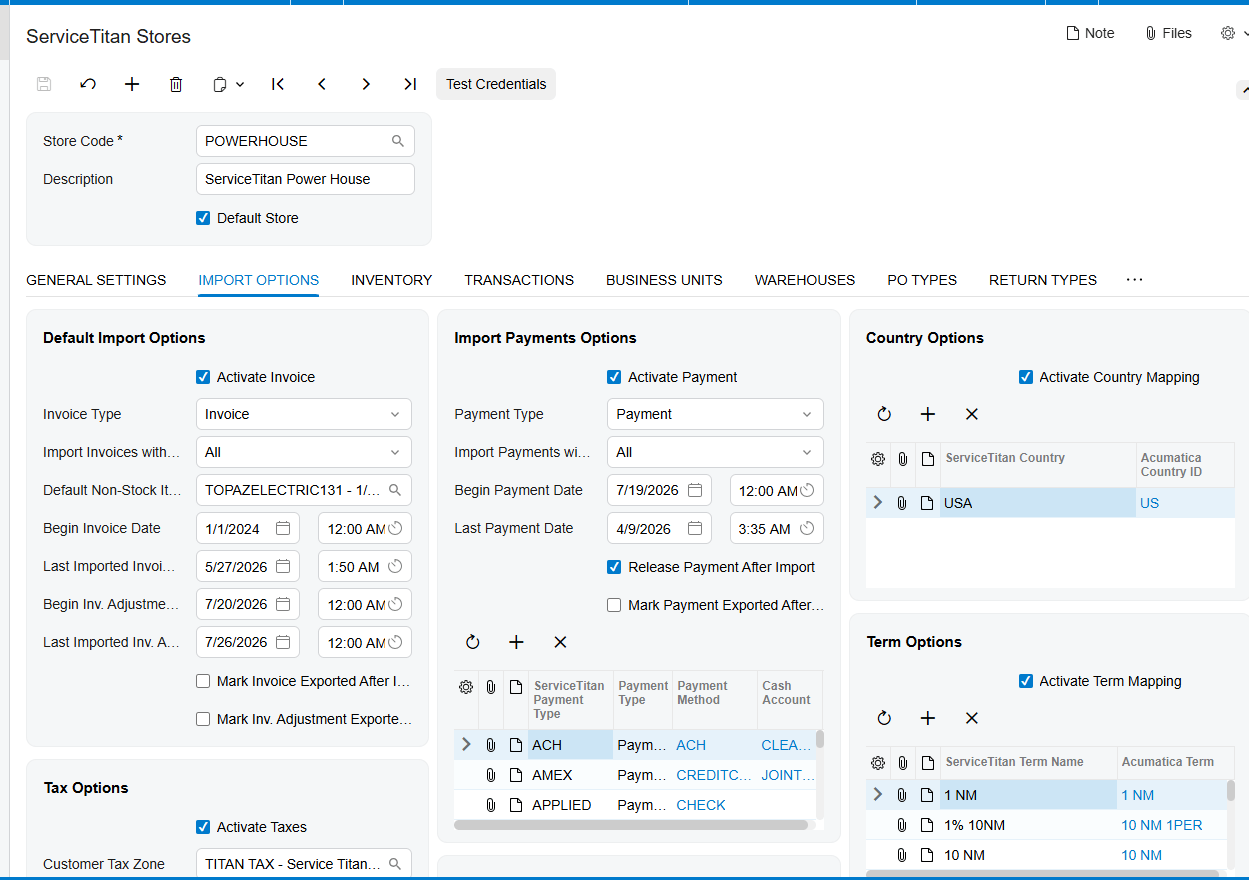Delete row from Country Options grid
This screenshot has width=1249, height=880.
(972, 414)
